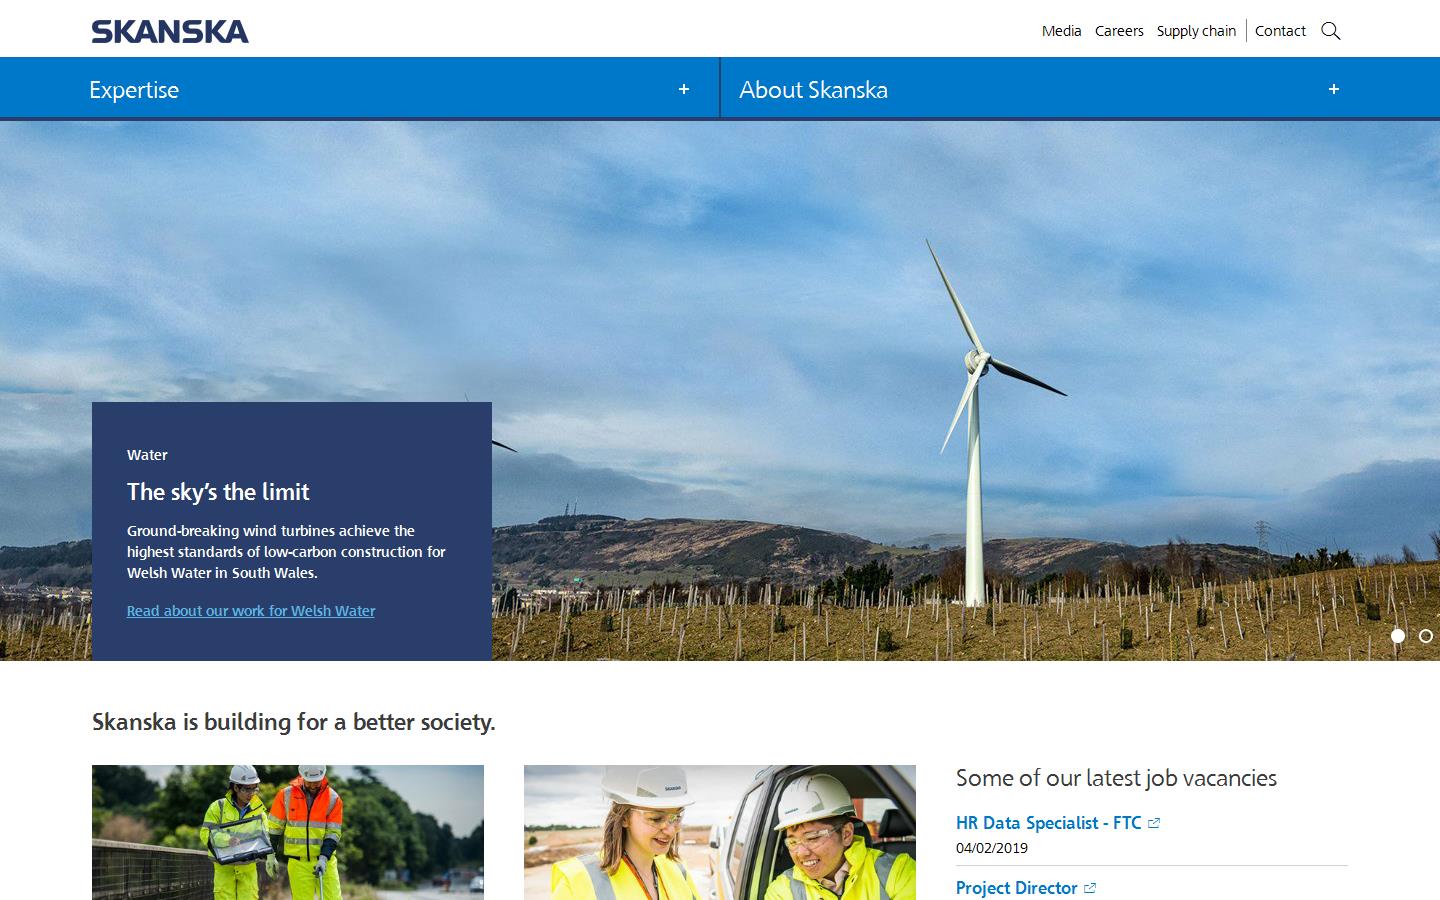The height and width of the screenshot is (900, 1440).
Task: Open the Media page
Action: tap(1060, 31)
